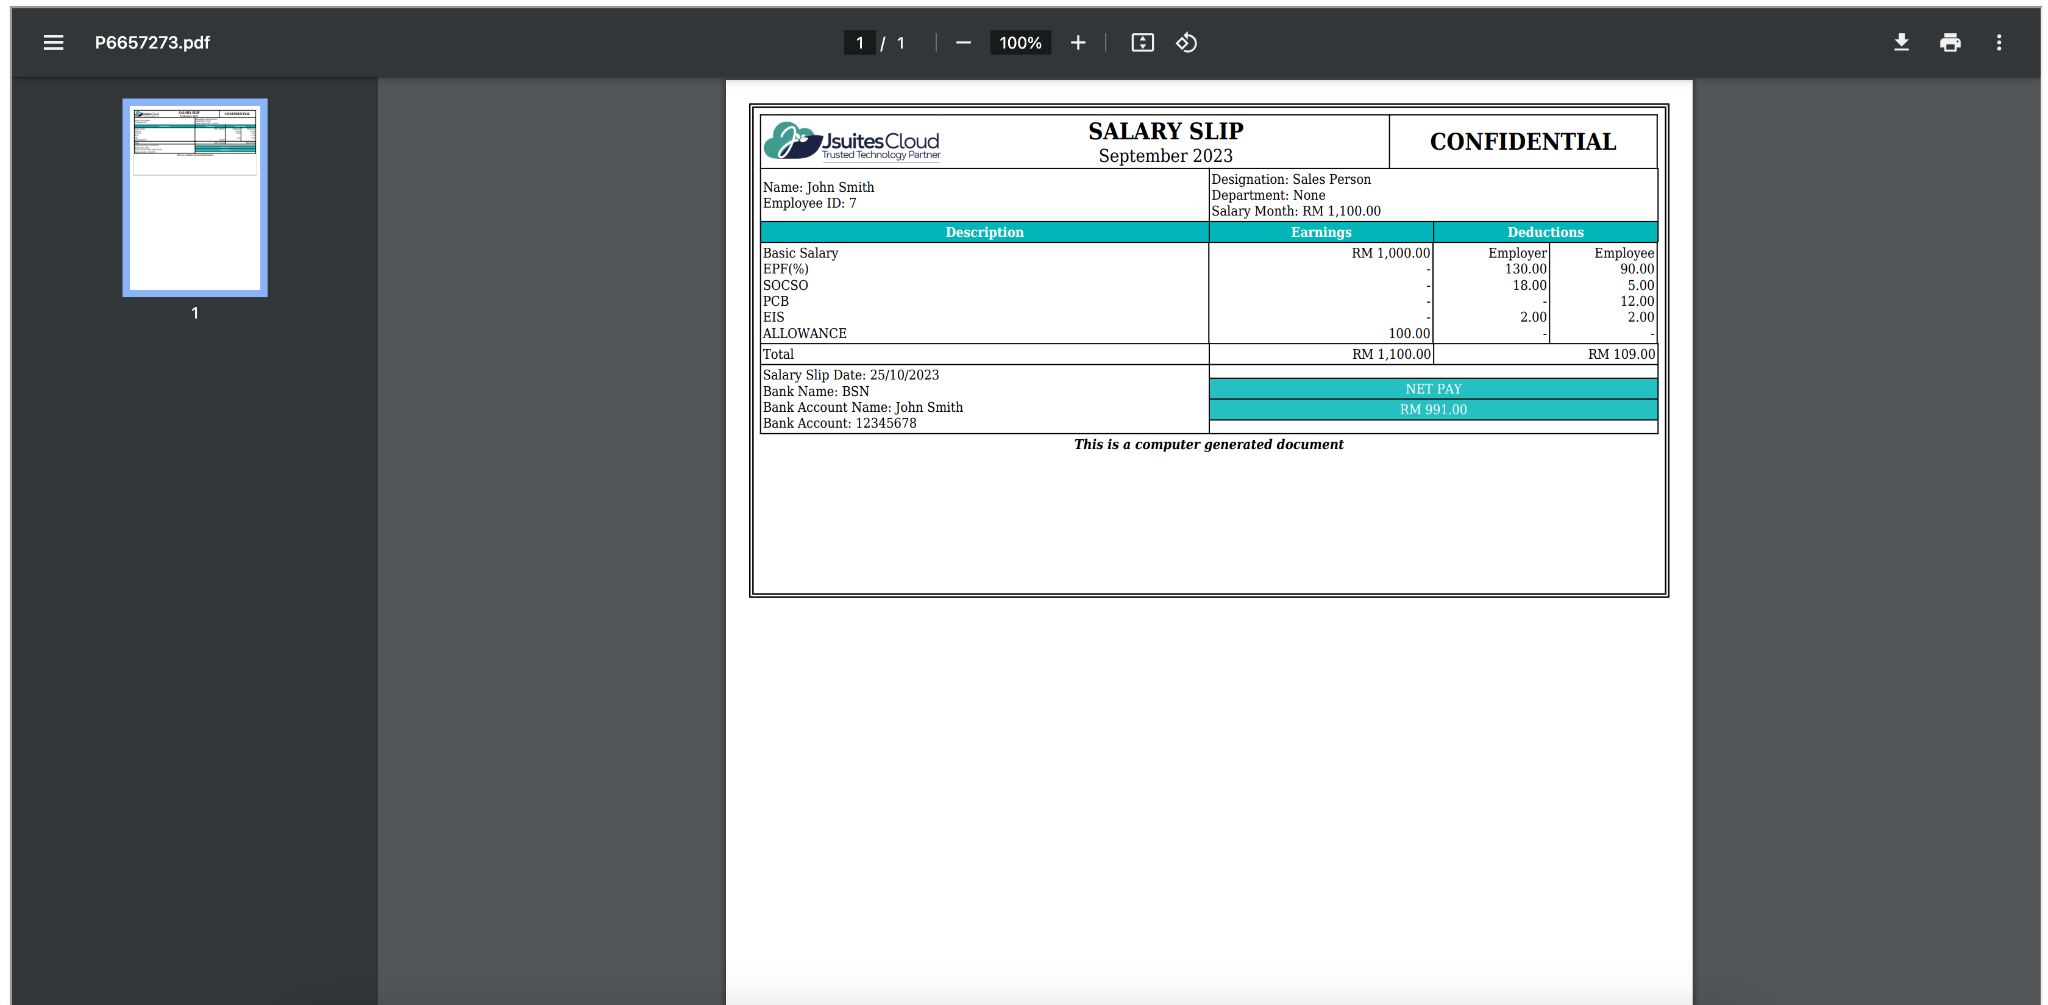This screenshot has height=1005, width=2048.
Task: Rotate the document counterclockwise
Action: (1187, 42)
